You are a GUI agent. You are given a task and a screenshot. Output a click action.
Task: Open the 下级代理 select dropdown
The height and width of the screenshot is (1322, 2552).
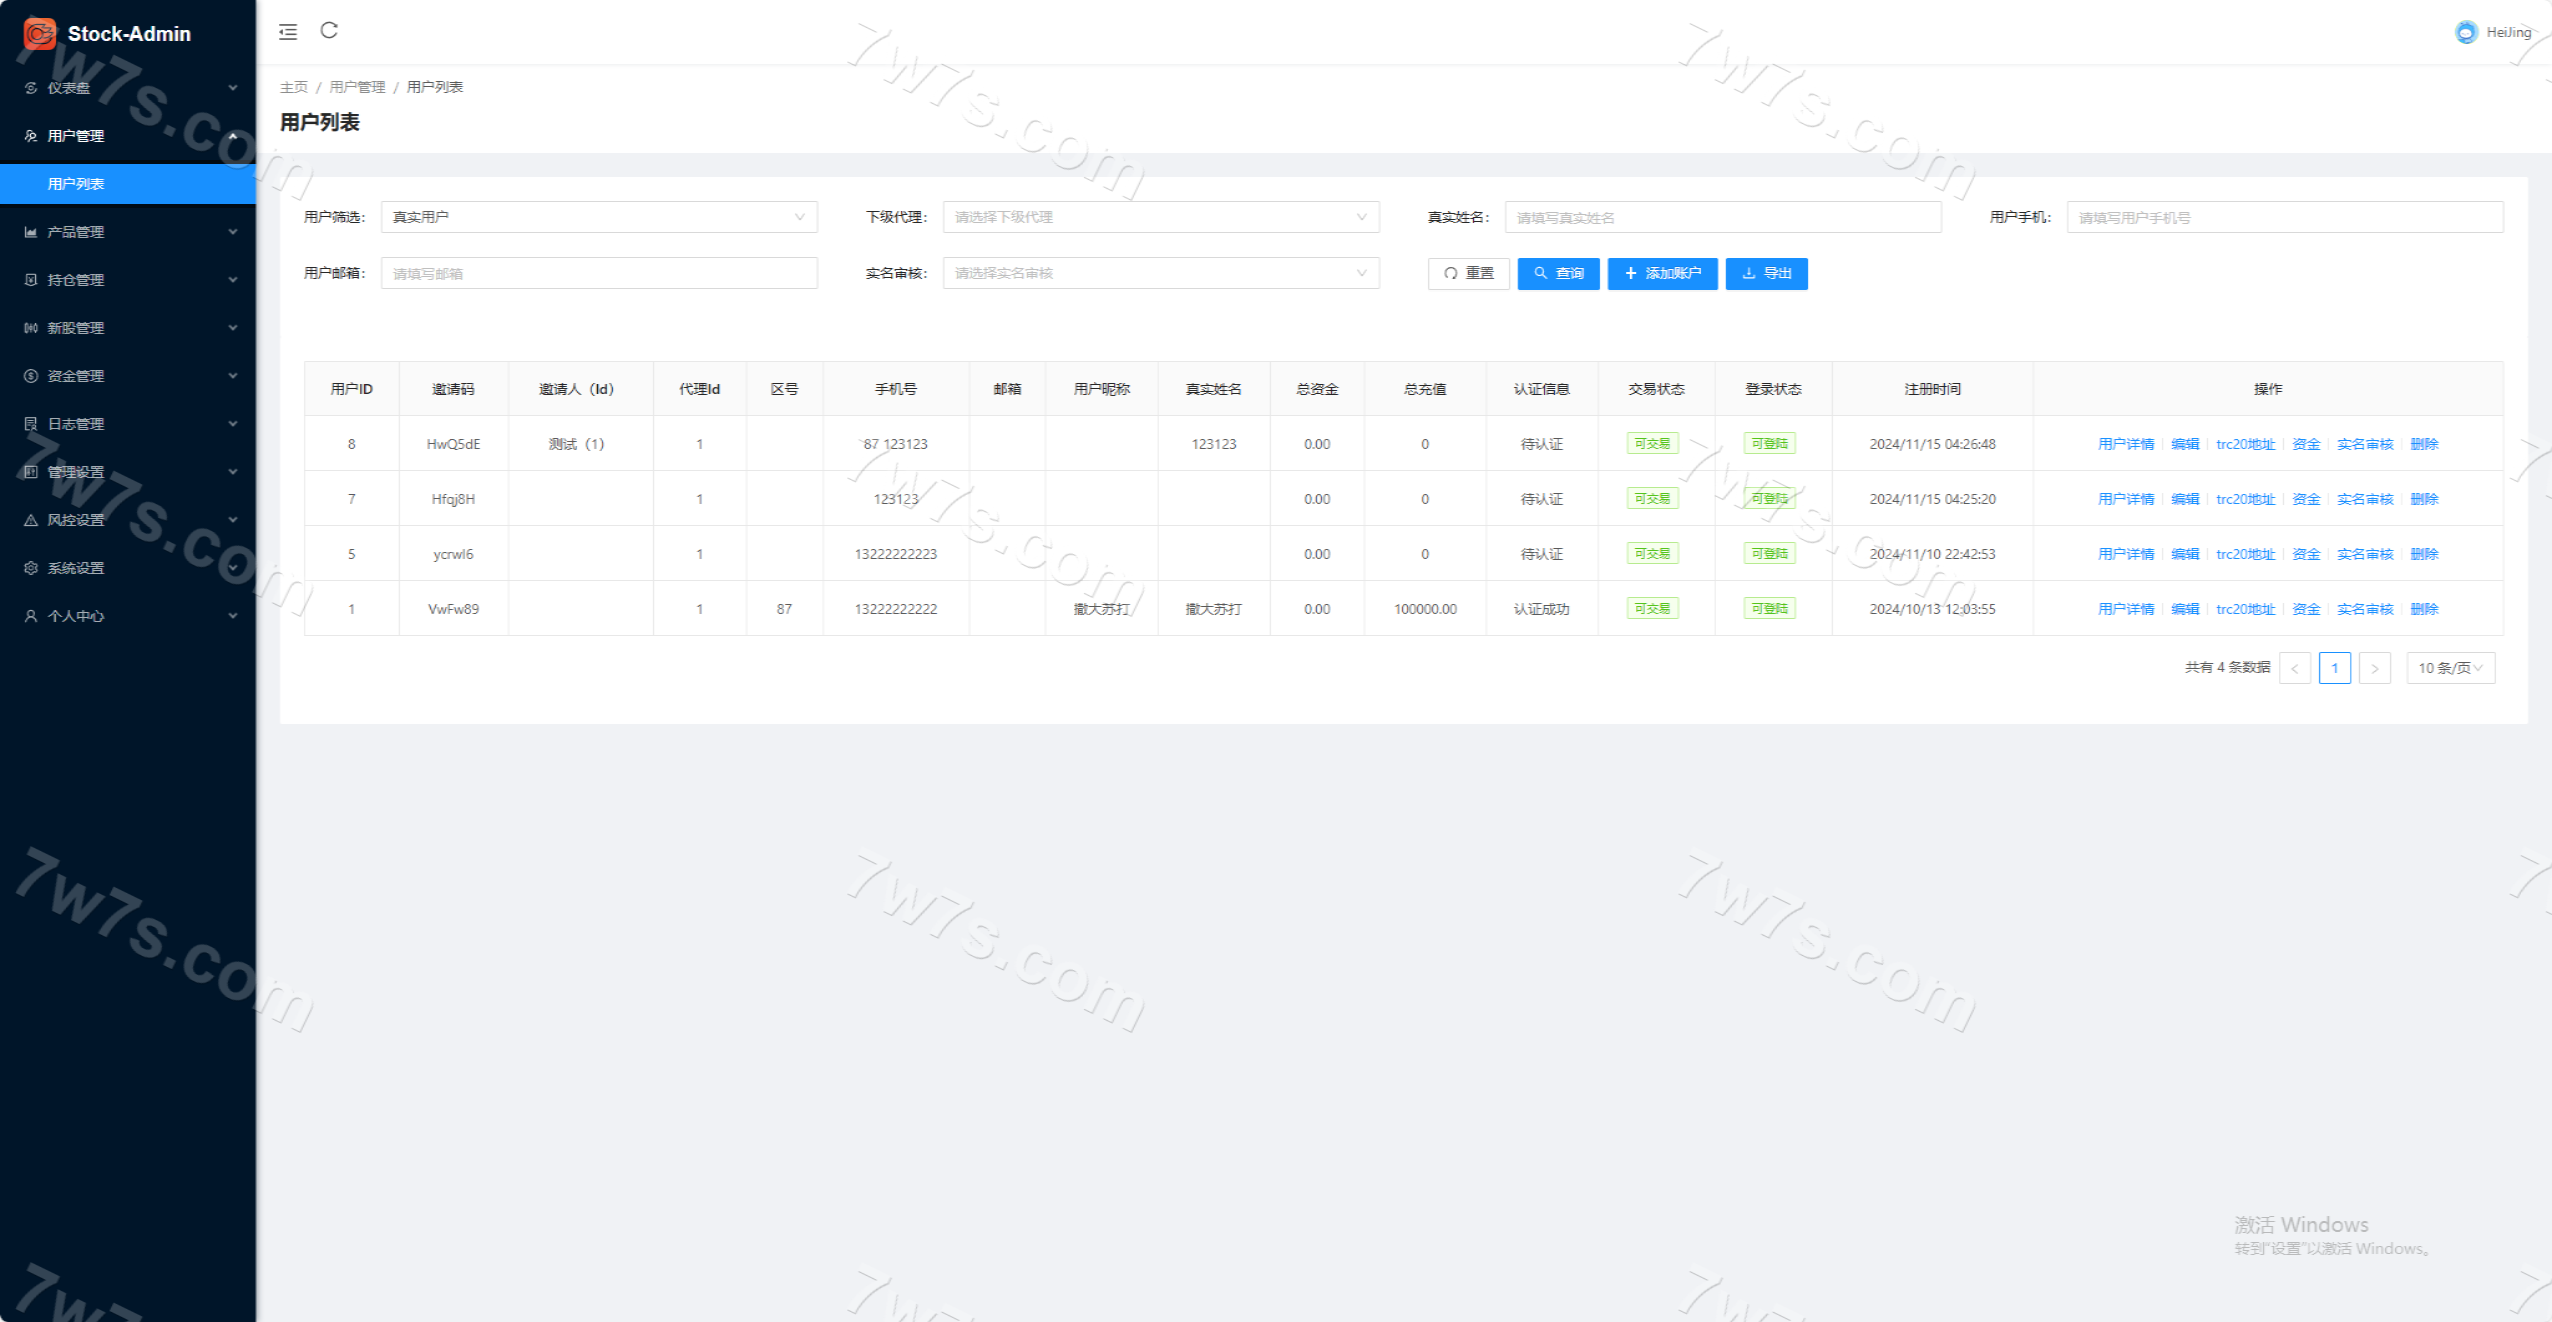(1160, 217)
